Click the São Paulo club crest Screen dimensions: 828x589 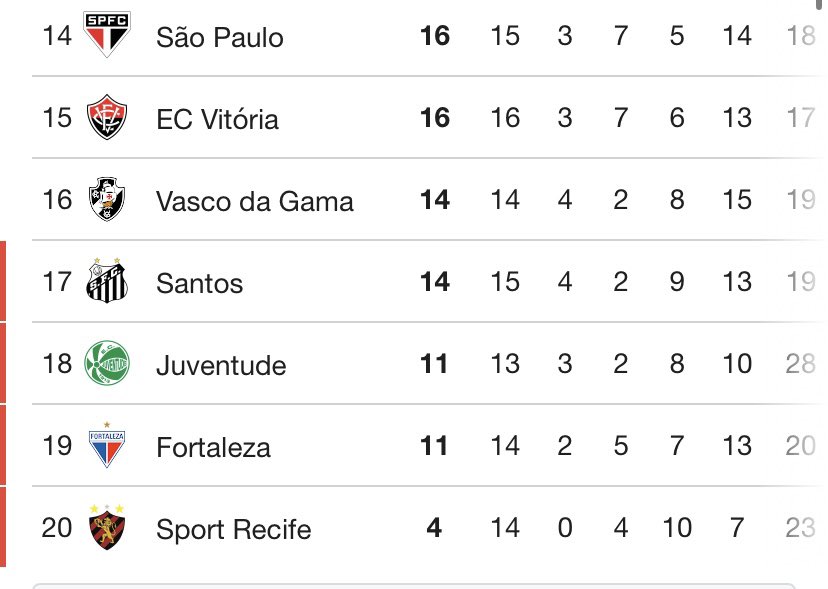106,36
